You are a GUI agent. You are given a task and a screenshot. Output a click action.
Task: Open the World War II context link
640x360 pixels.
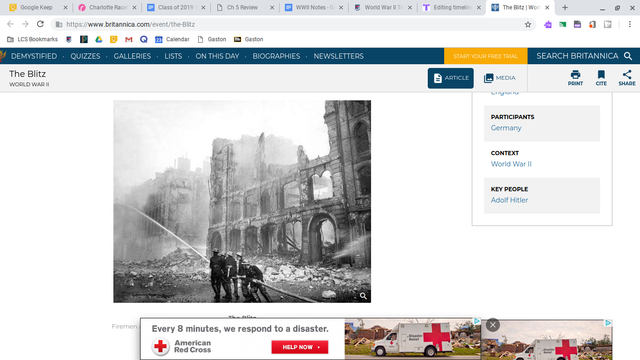511,164
